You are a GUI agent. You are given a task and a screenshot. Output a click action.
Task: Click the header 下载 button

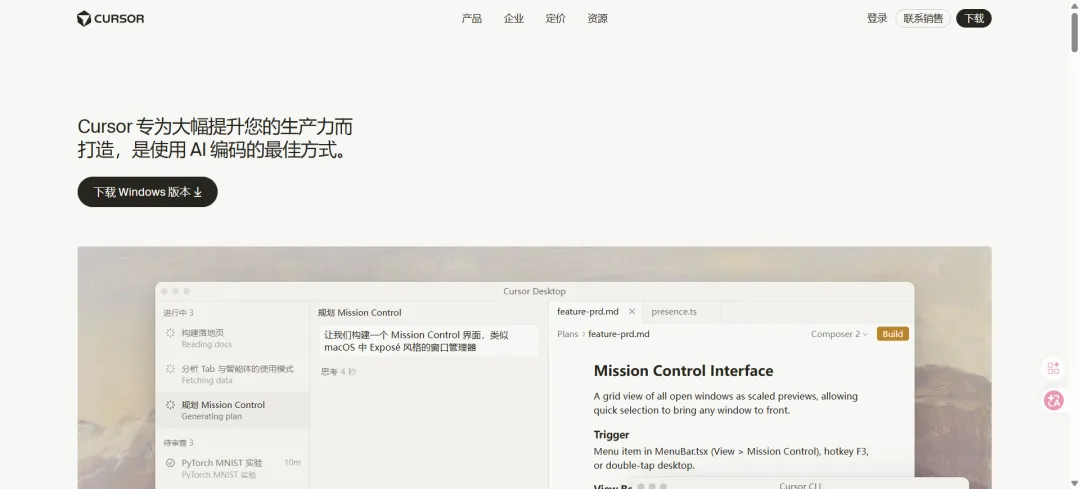coord(974,19)
